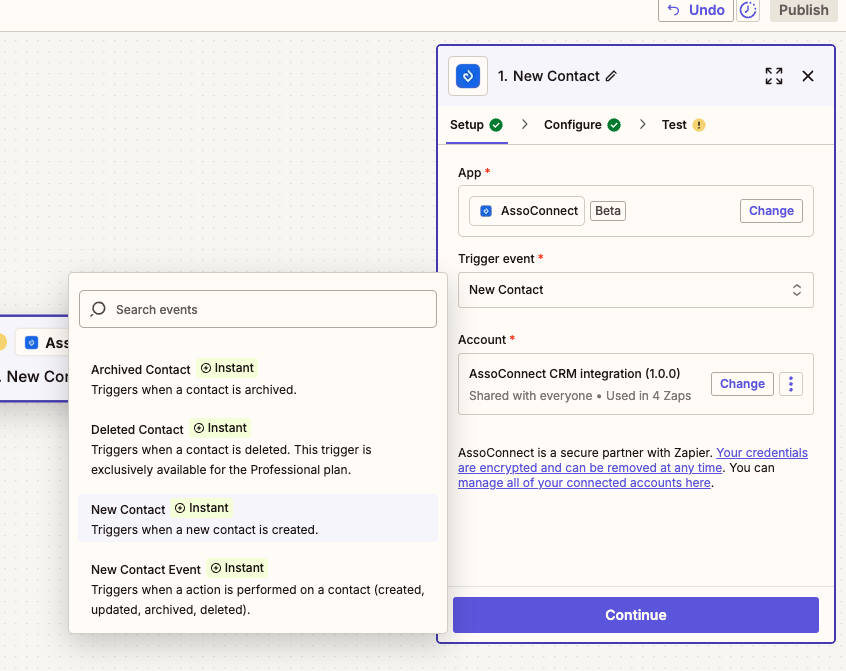Click Instant badge beside New Contact

(x=202, y=508)
